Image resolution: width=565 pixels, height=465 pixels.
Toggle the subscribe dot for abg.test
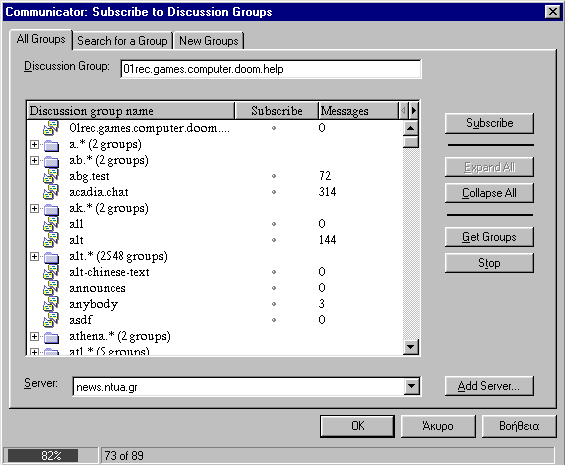click(274, 176)
